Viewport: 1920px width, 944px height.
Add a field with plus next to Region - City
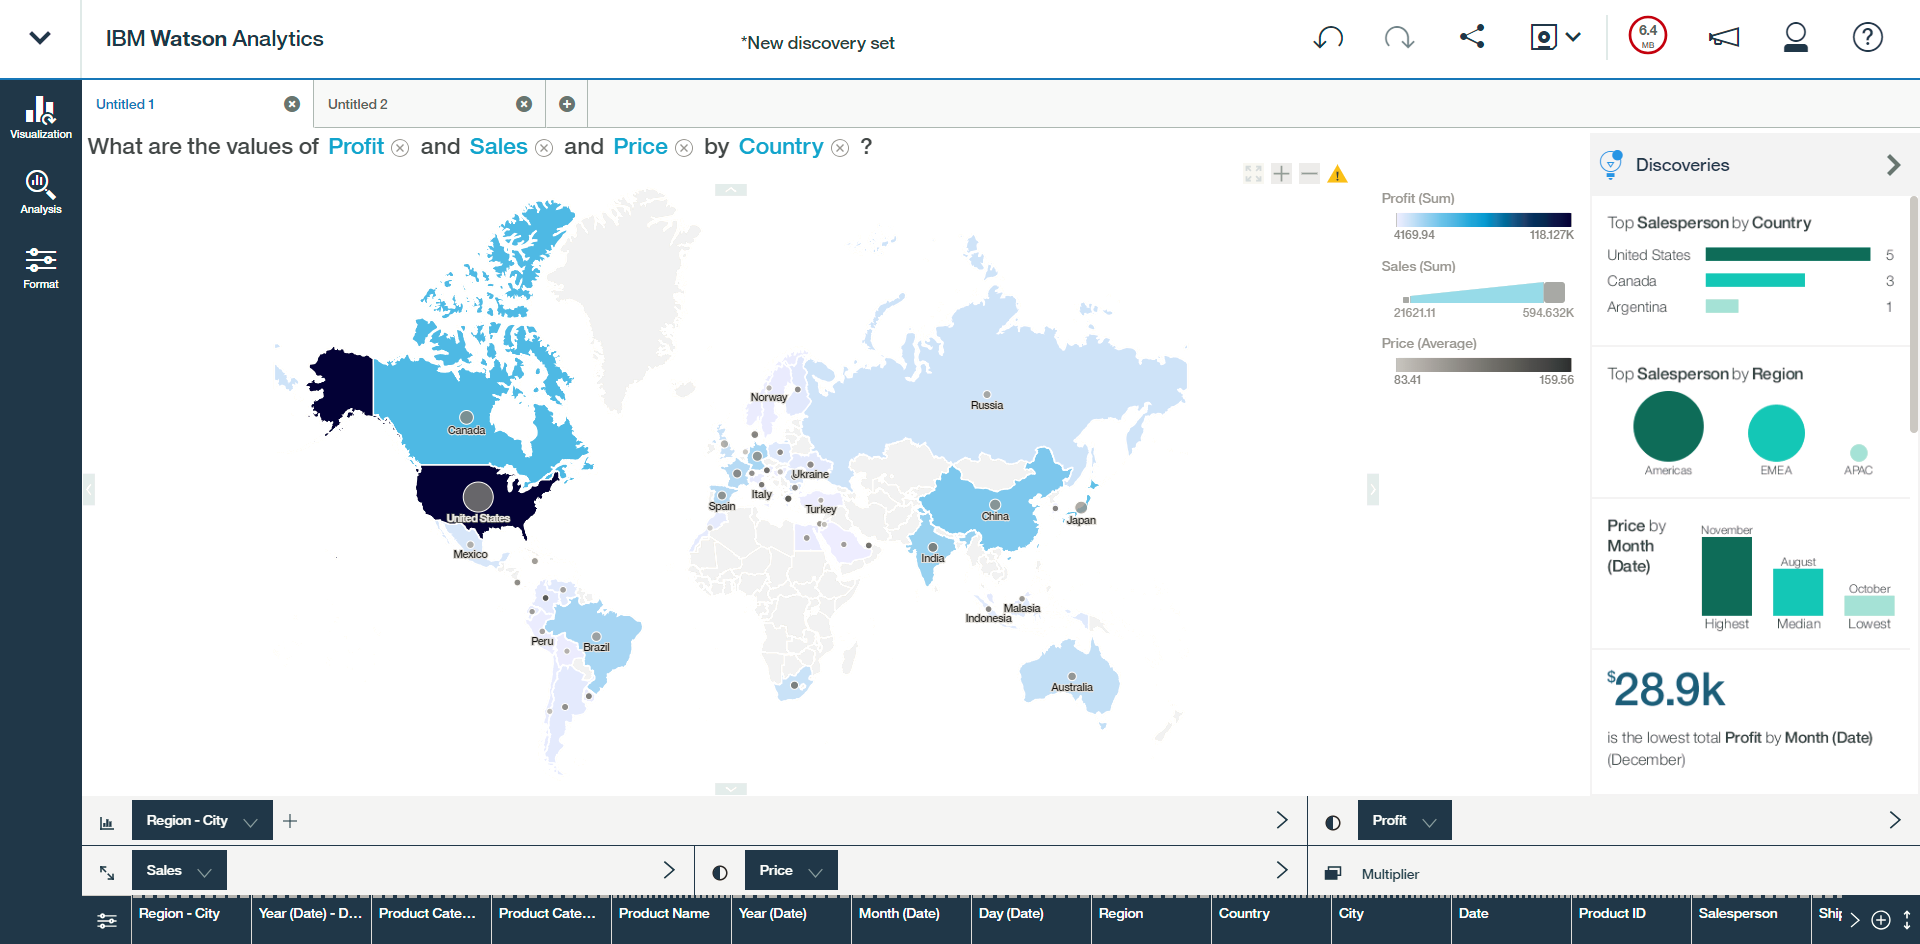tap(290, 821)
